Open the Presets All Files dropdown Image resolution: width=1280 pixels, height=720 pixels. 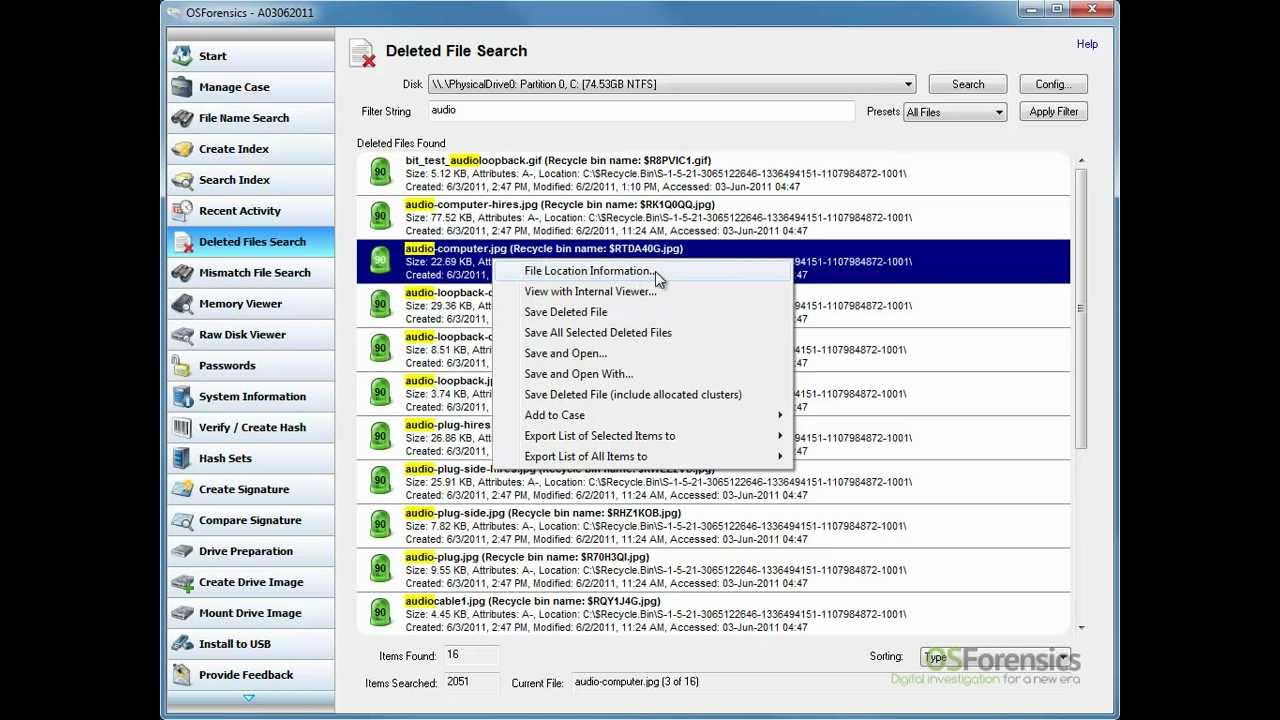(x=954, y=112)
